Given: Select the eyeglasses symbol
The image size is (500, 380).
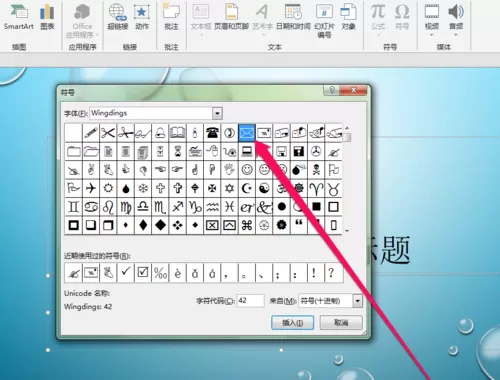Looking at the screenshot, I should point(143,133).
